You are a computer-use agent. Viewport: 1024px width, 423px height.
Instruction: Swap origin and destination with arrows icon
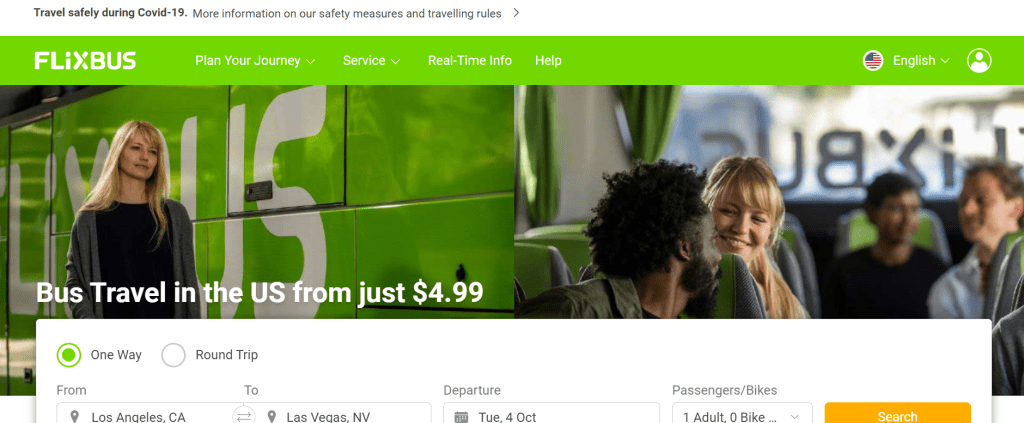point(244,416)
